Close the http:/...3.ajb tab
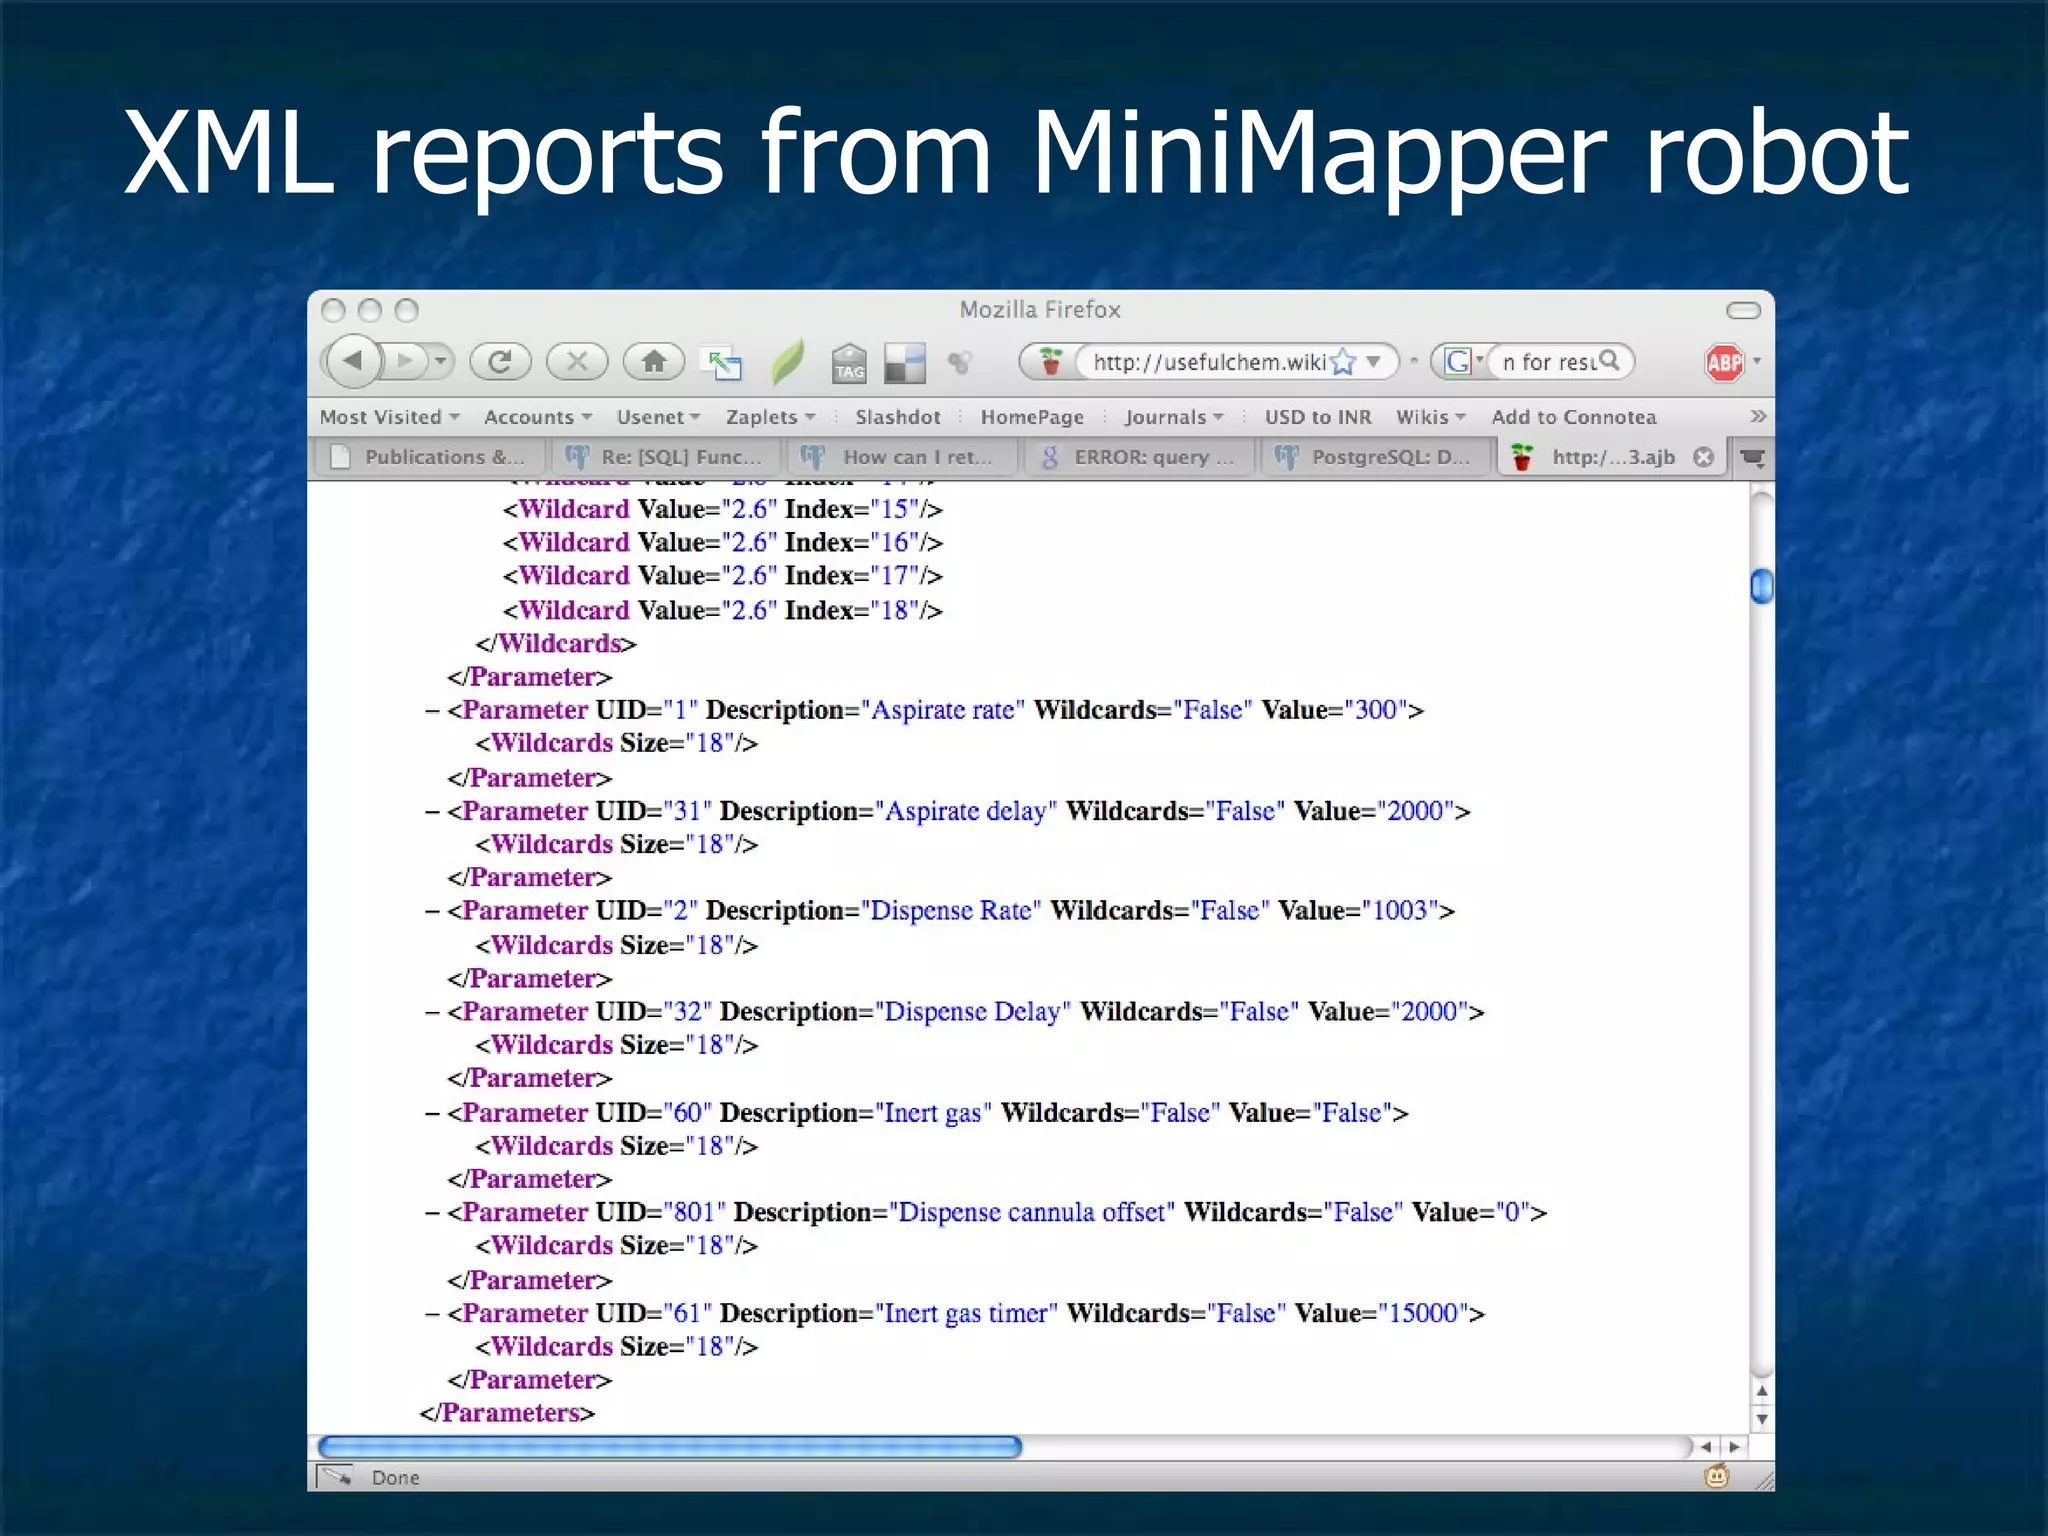The height and width of the screenshot is (1536, 2048). [1704, 458]
